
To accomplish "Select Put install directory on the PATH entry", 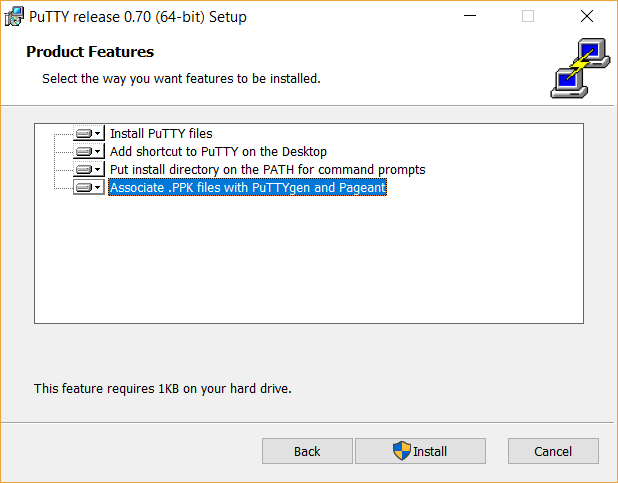I will (267, 169).
